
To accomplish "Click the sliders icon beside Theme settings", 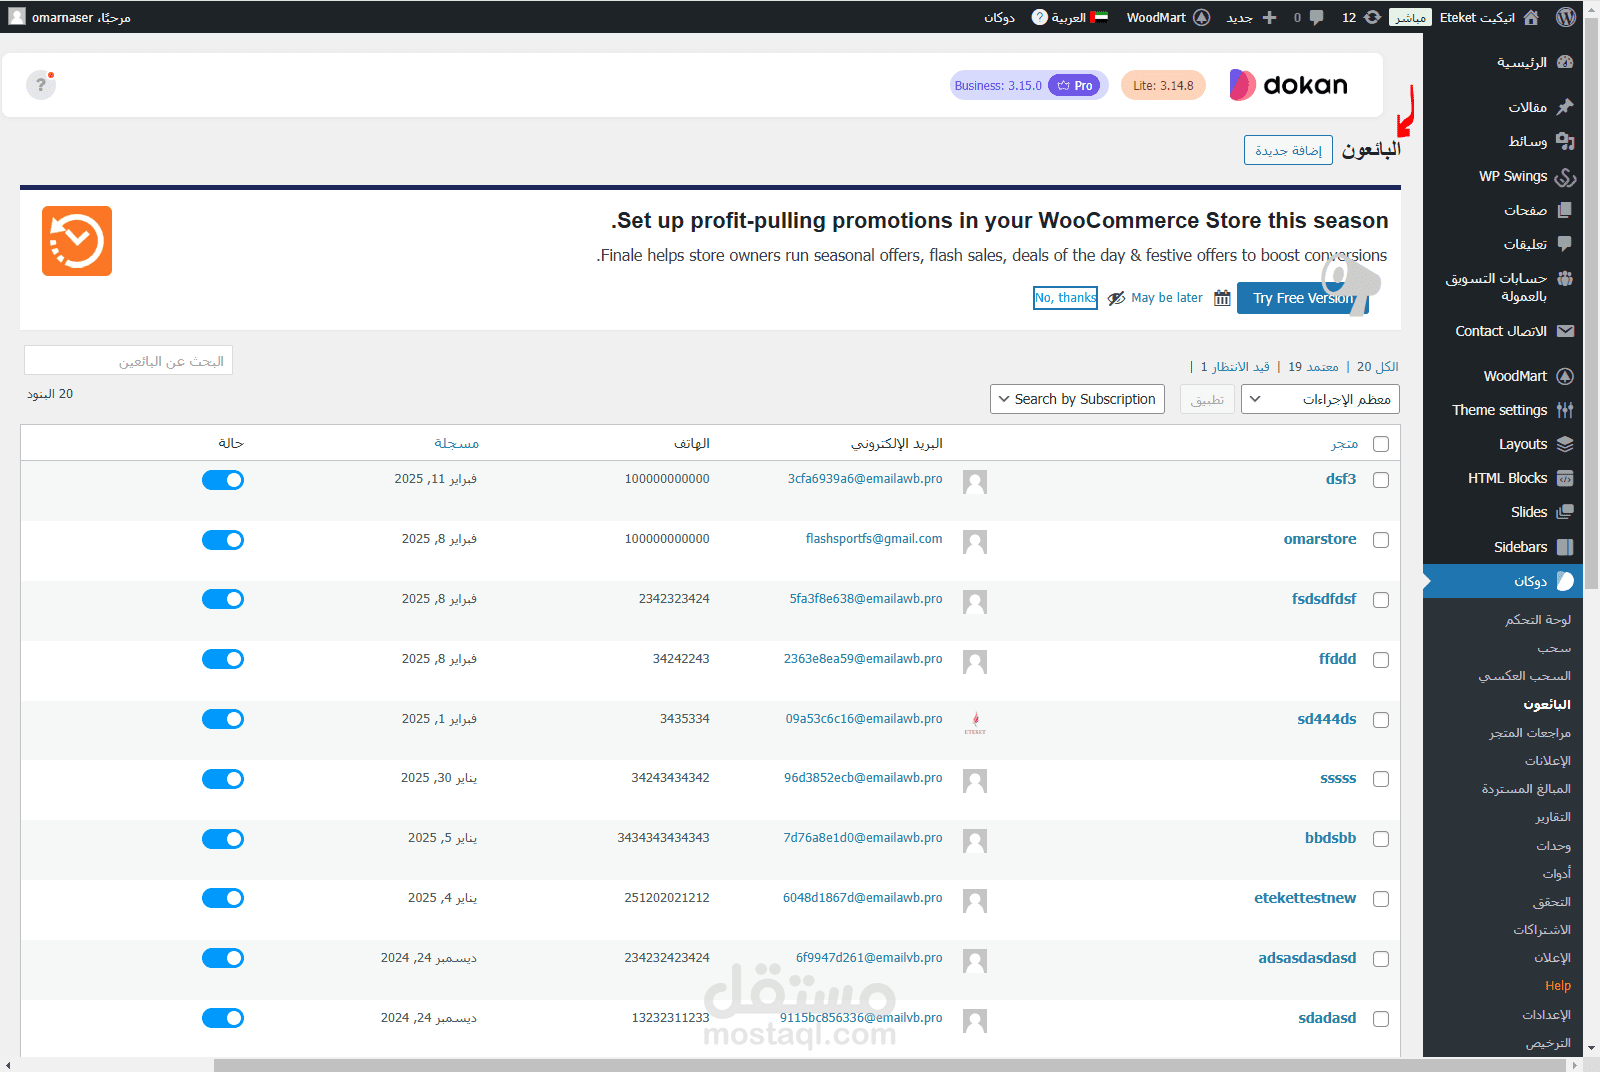I will point(1565,410).
